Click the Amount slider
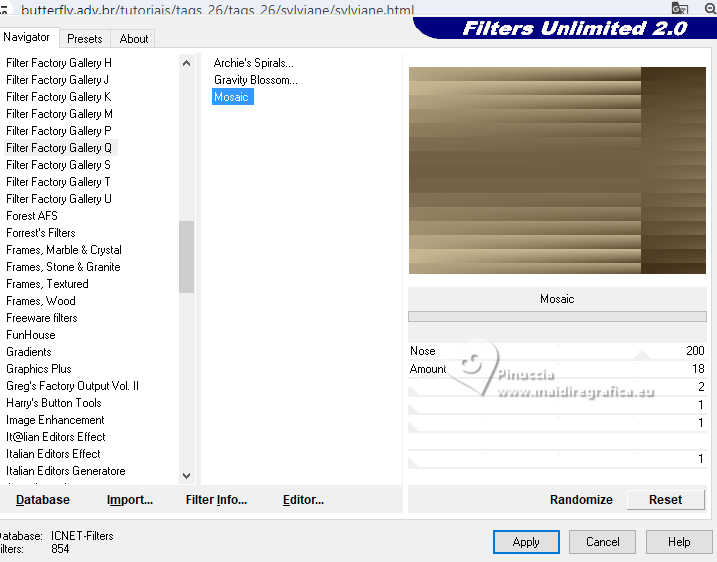Screen dimensions: 717x562 click(557, 369)
